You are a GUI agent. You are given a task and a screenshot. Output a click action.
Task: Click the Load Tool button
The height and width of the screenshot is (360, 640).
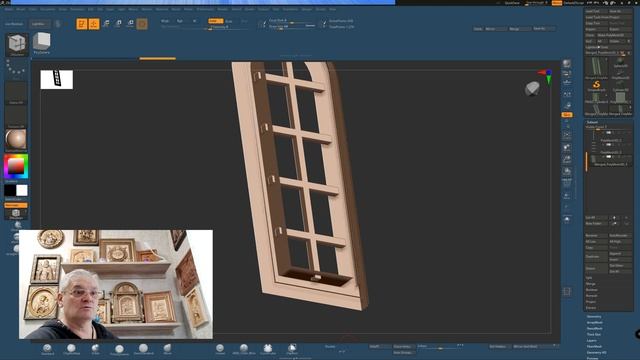[596, 11]
